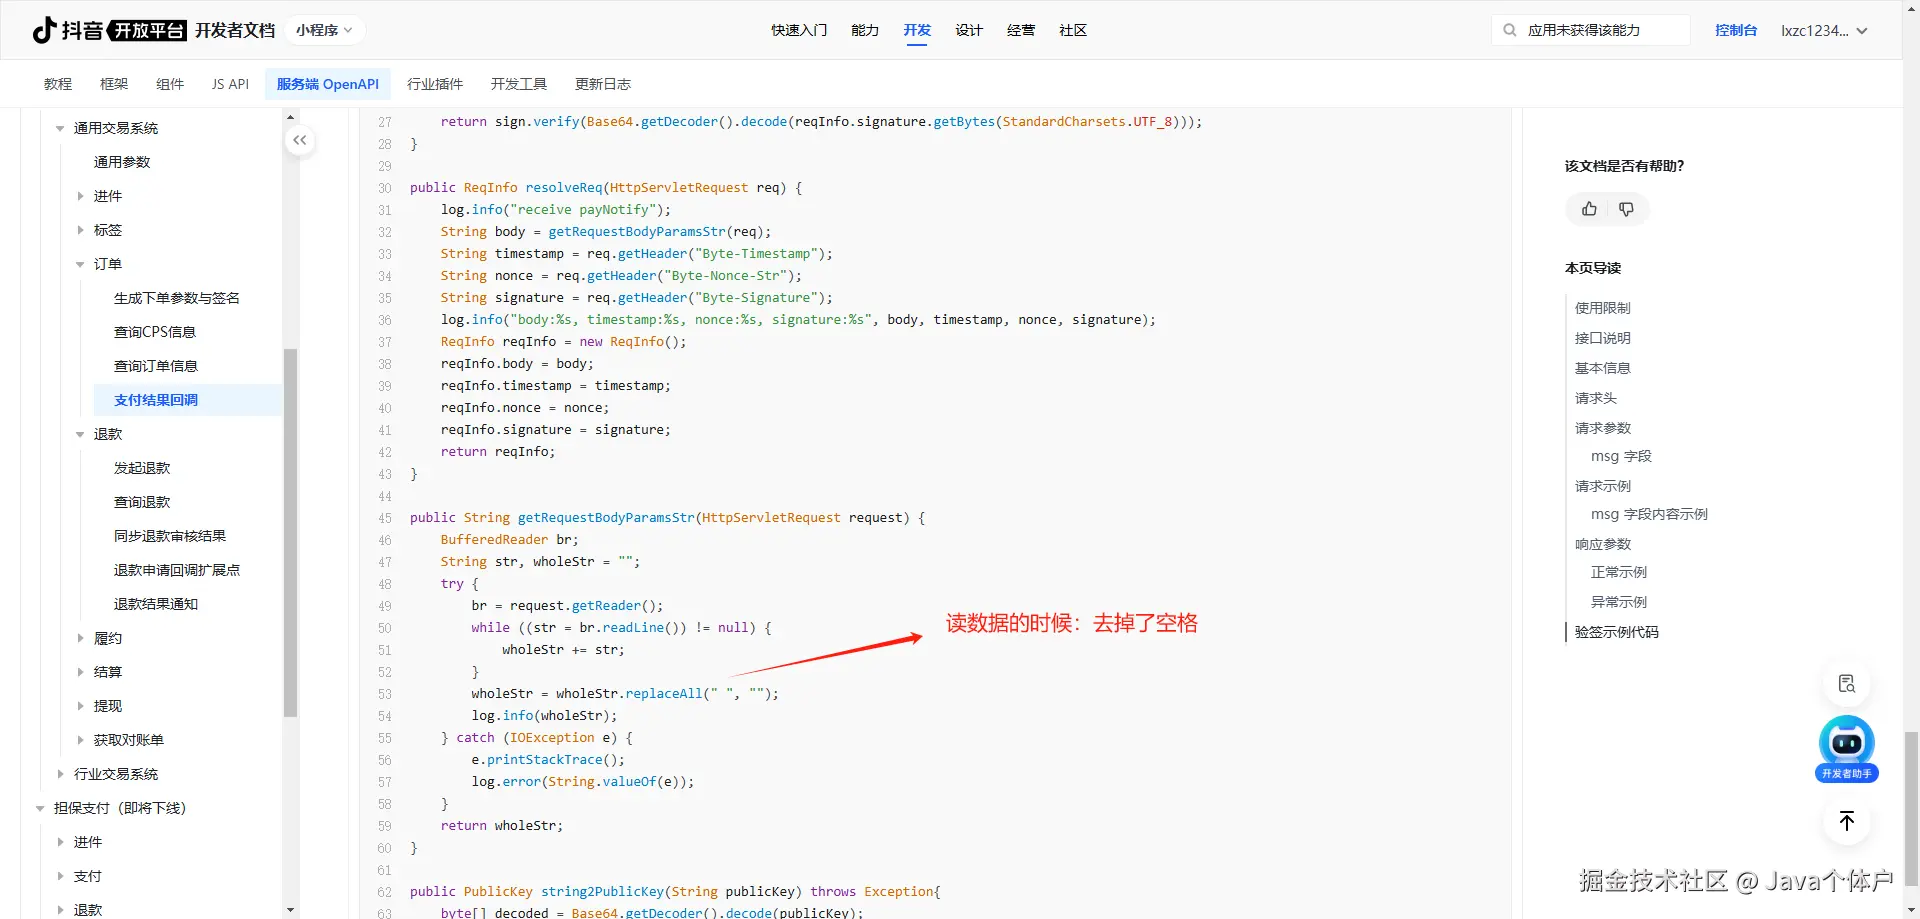This screenshot has height=919, width=1920.
Task: Expand the 结算 tree node
Action: (x=80, y=672)
